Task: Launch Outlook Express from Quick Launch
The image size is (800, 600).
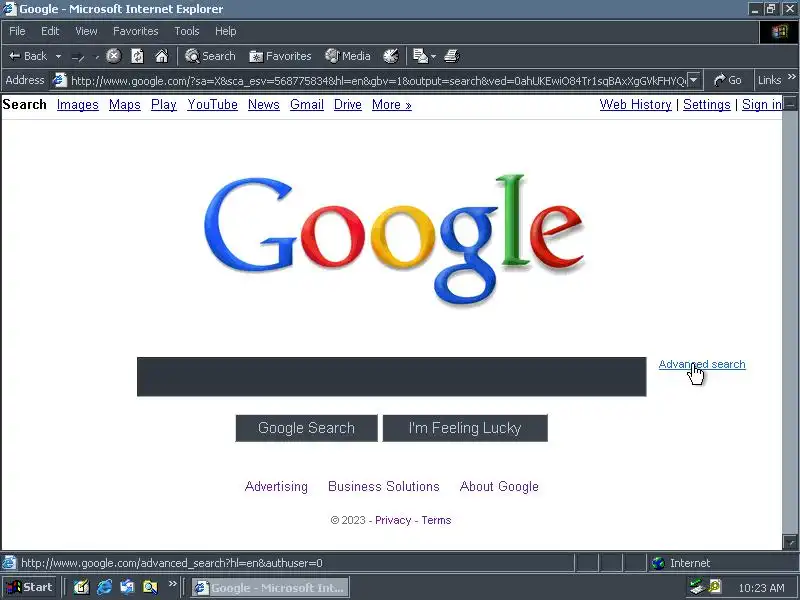Action: [x=127, y=587]
